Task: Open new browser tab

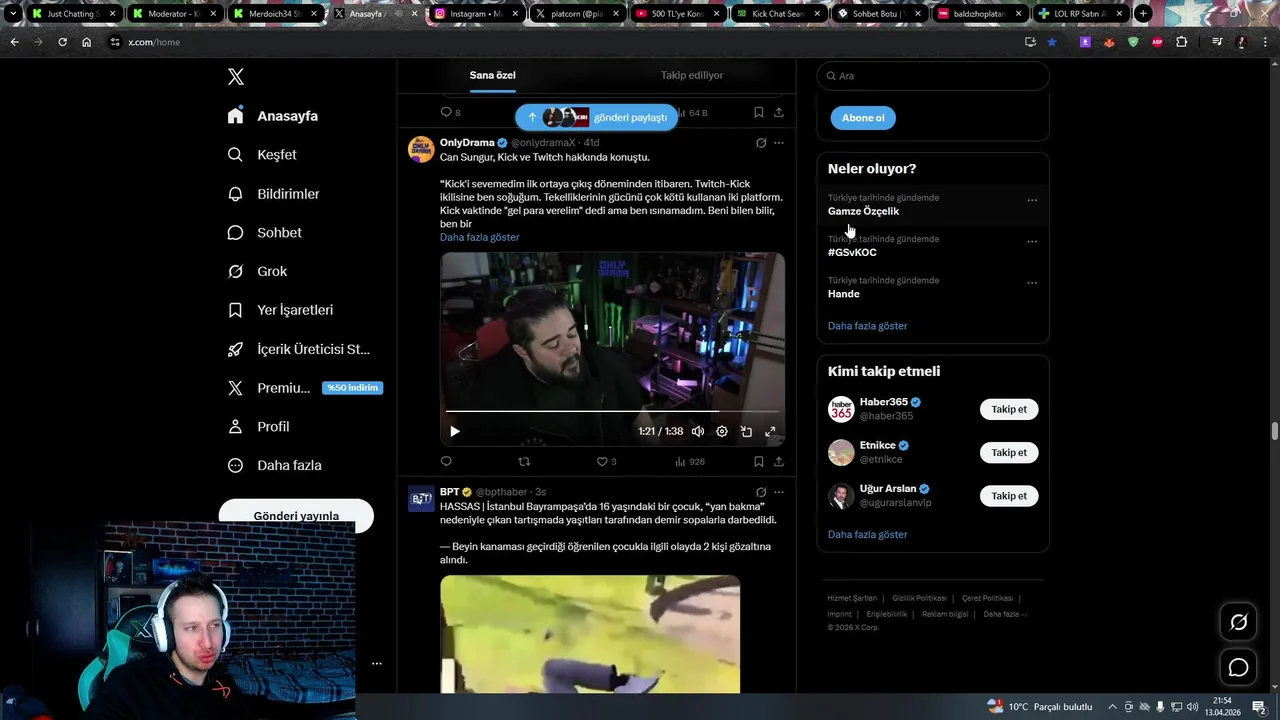Action: coord(1143,14)
